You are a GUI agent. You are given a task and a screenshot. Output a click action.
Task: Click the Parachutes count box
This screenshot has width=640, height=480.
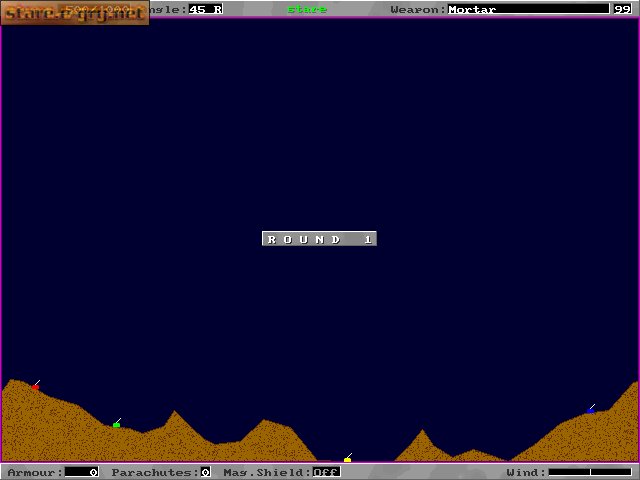206,472
